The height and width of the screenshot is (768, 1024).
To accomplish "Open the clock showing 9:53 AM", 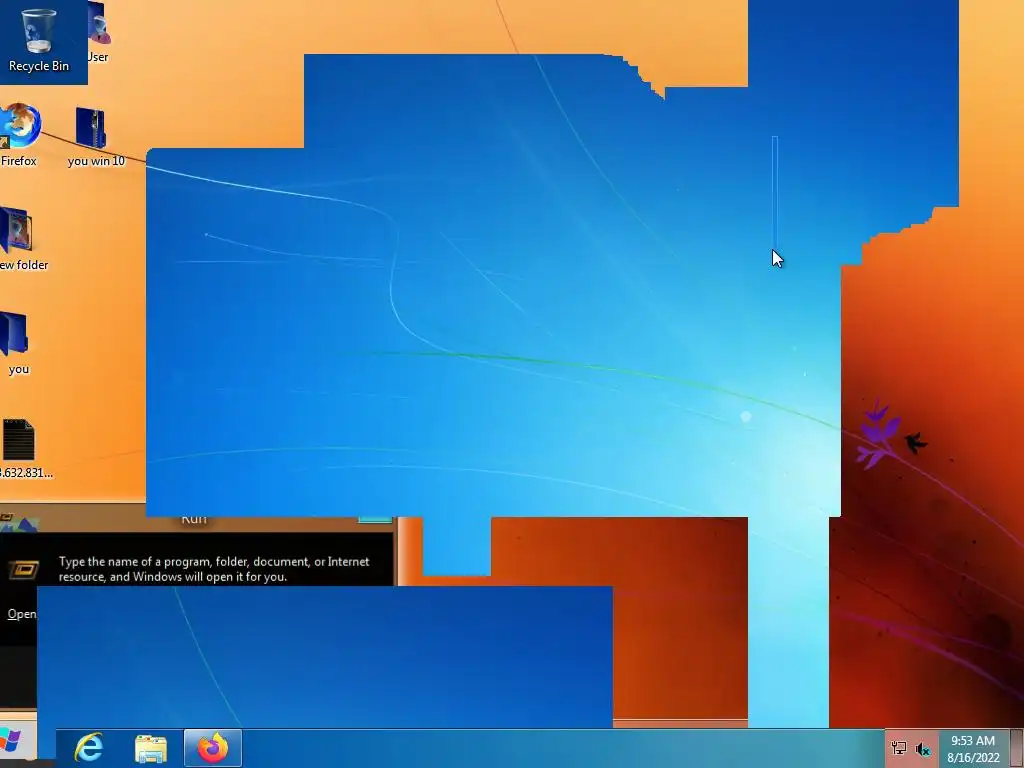I will point(973,748).
